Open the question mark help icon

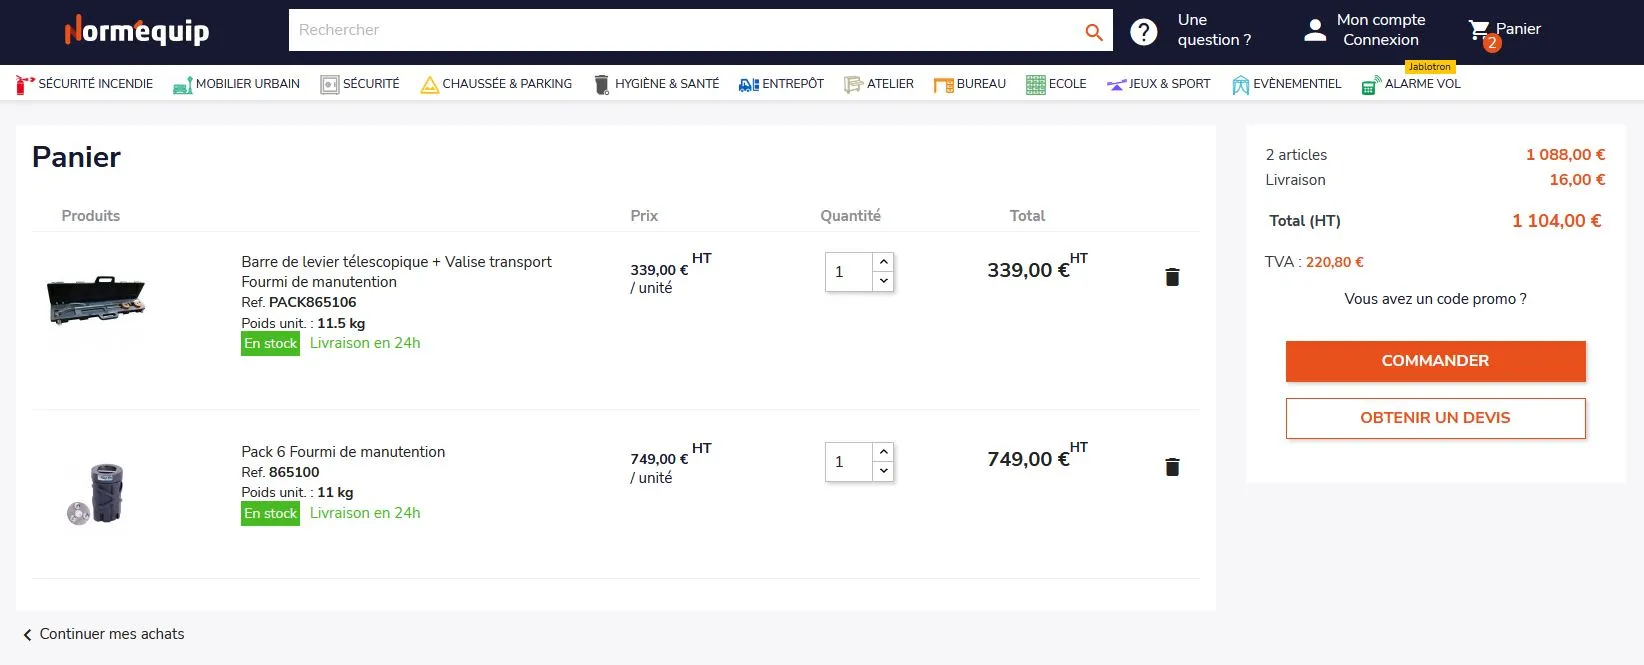(1143, 32)
